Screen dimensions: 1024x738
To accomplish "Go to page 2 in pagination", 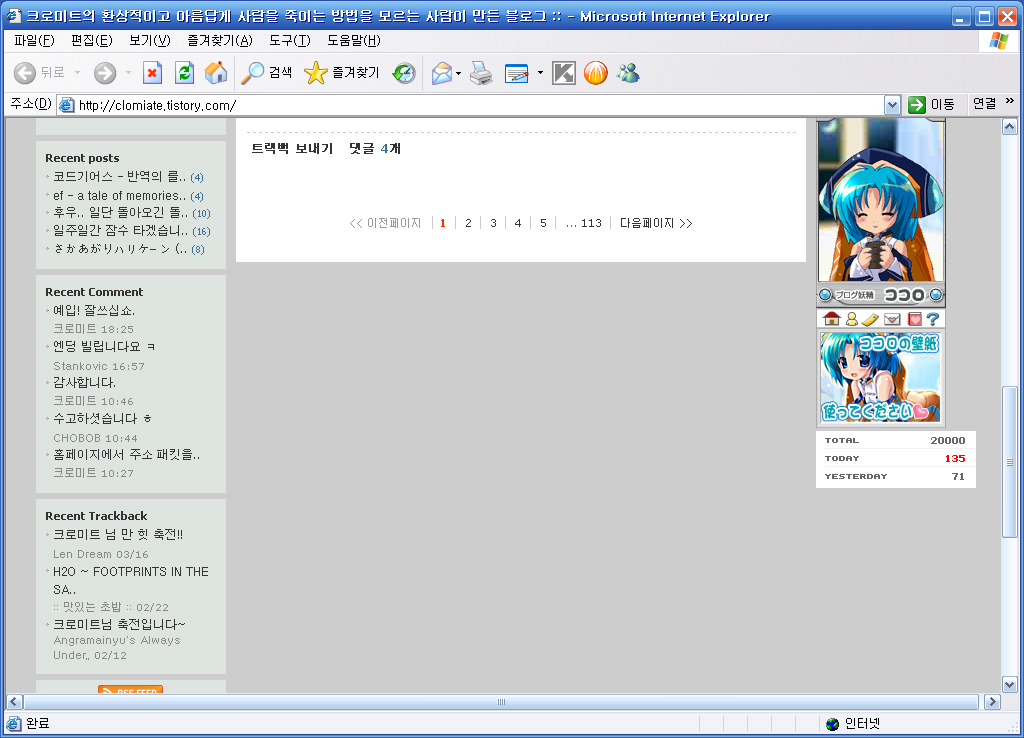I will pyautogui.click(x=468, y=223).
